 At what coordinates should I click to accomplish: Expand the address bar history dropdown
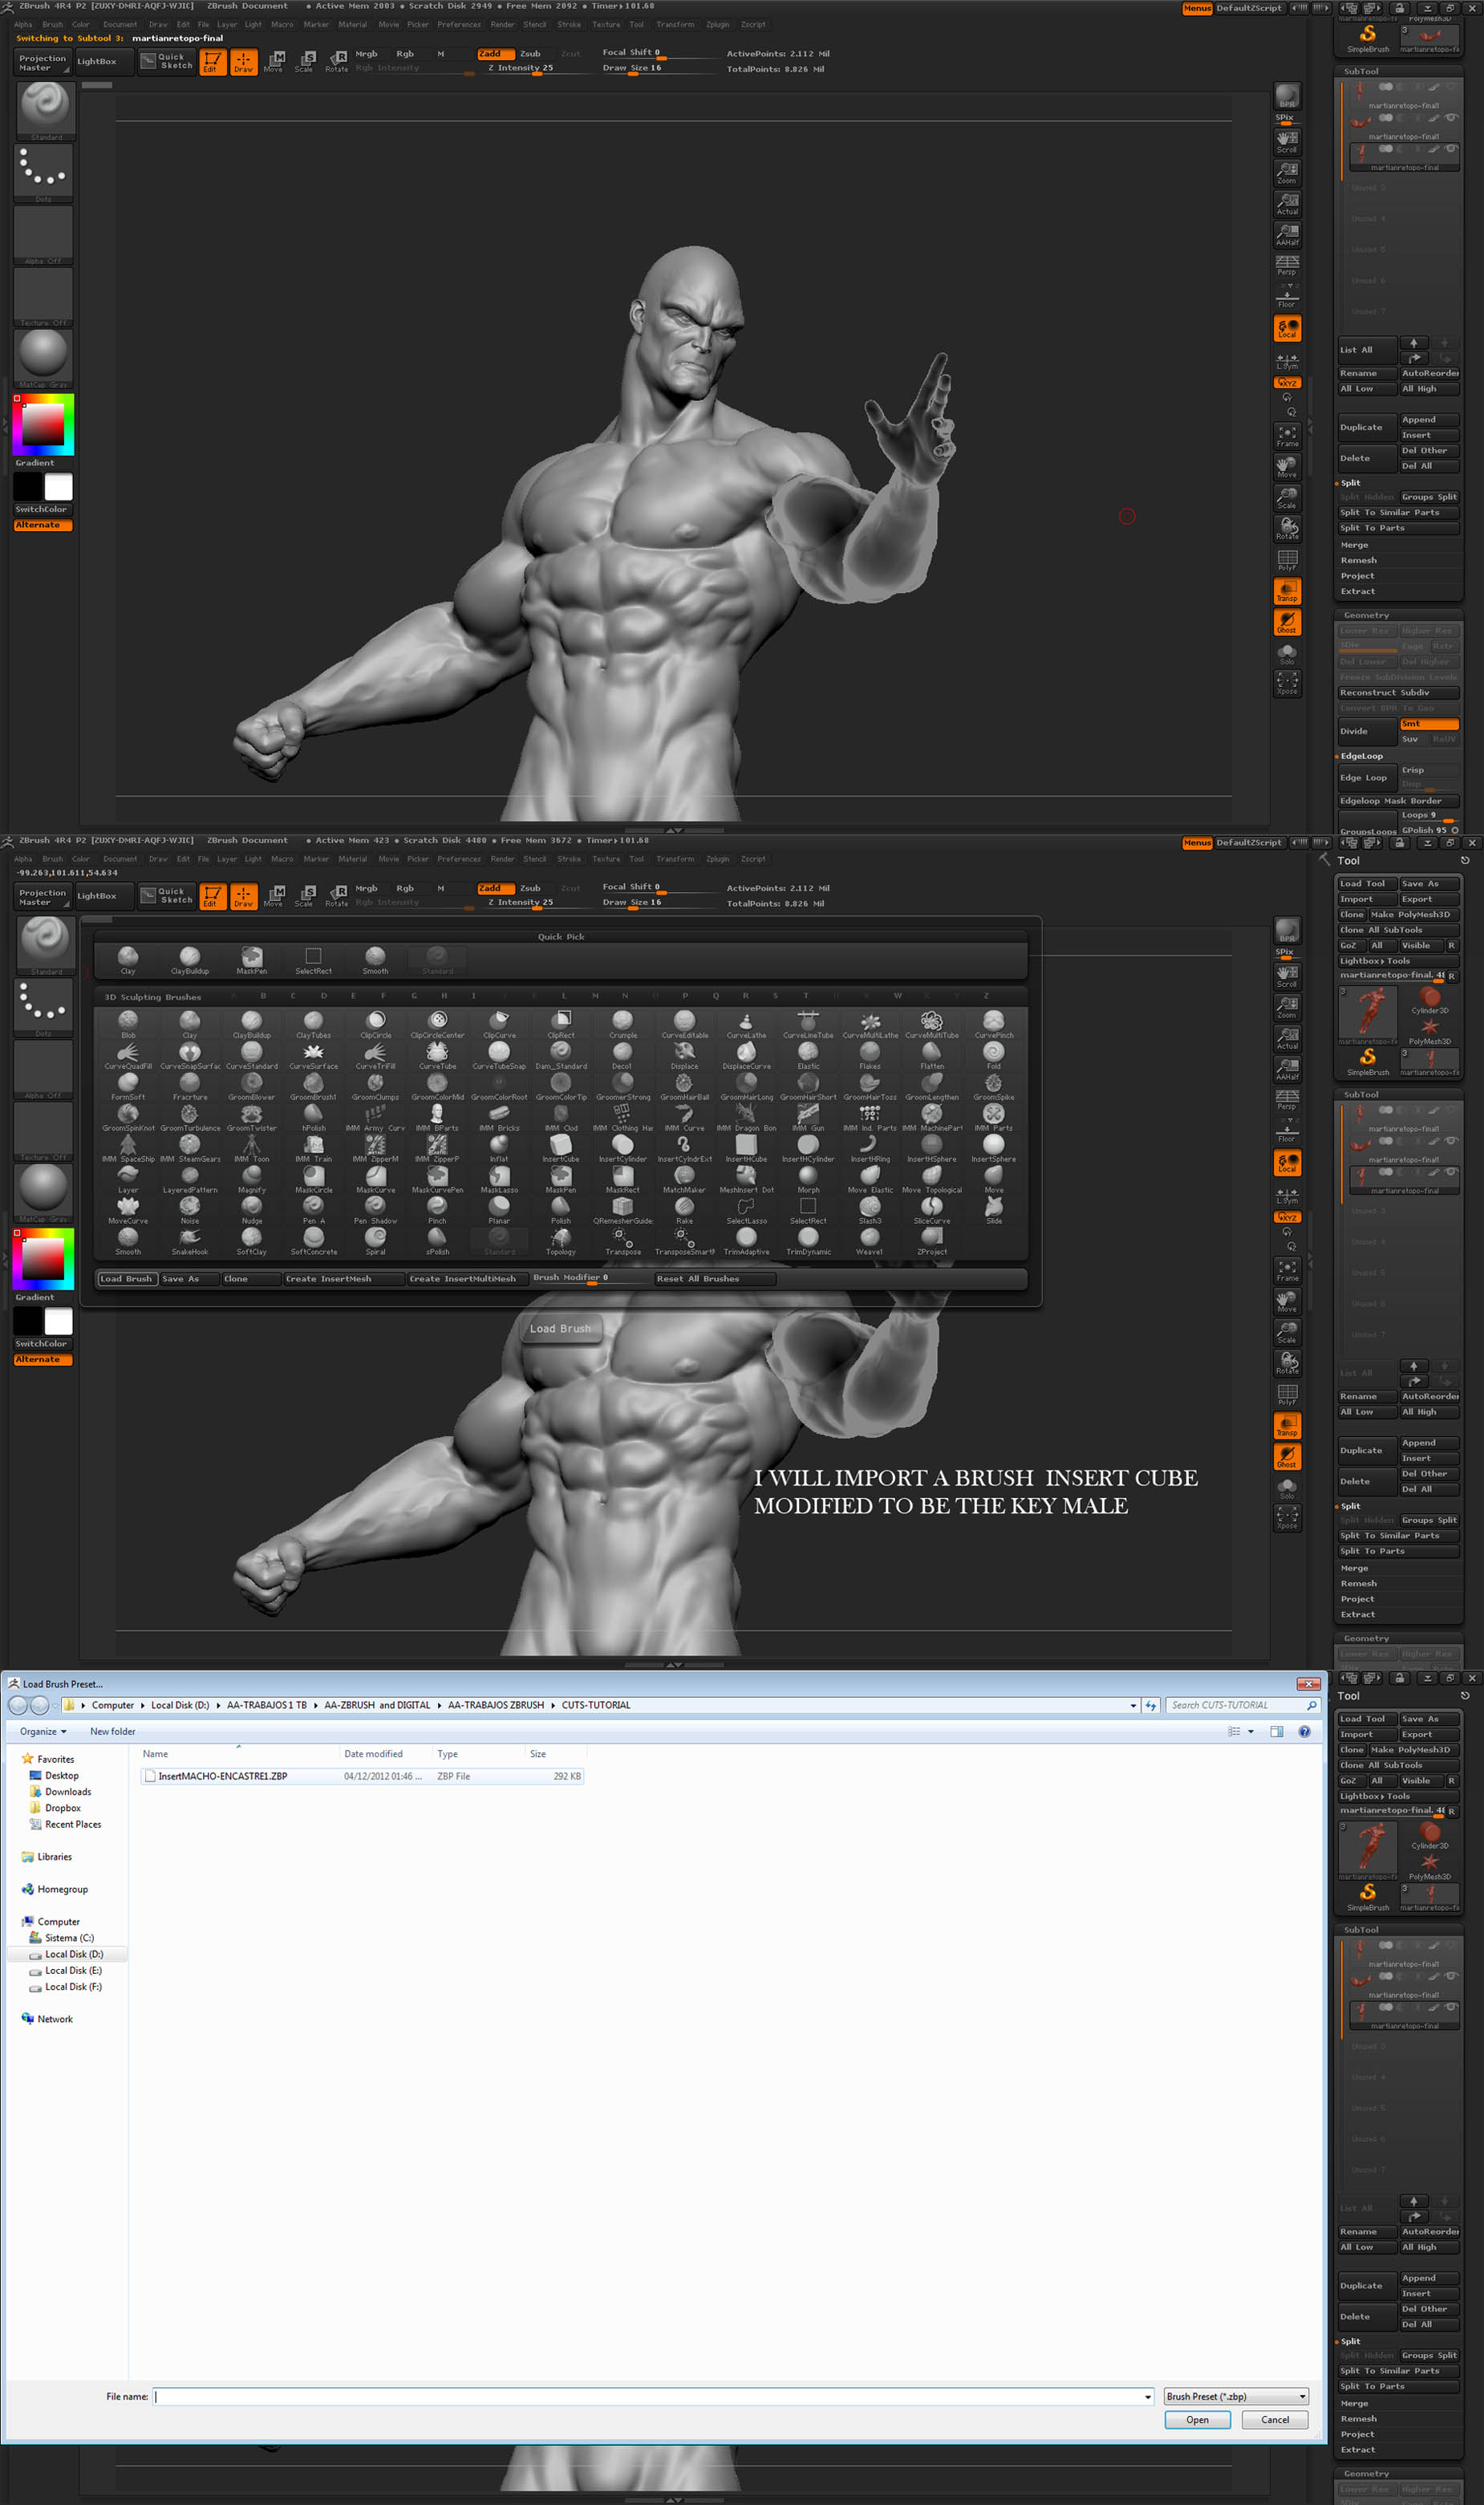click(1133, 1706)
